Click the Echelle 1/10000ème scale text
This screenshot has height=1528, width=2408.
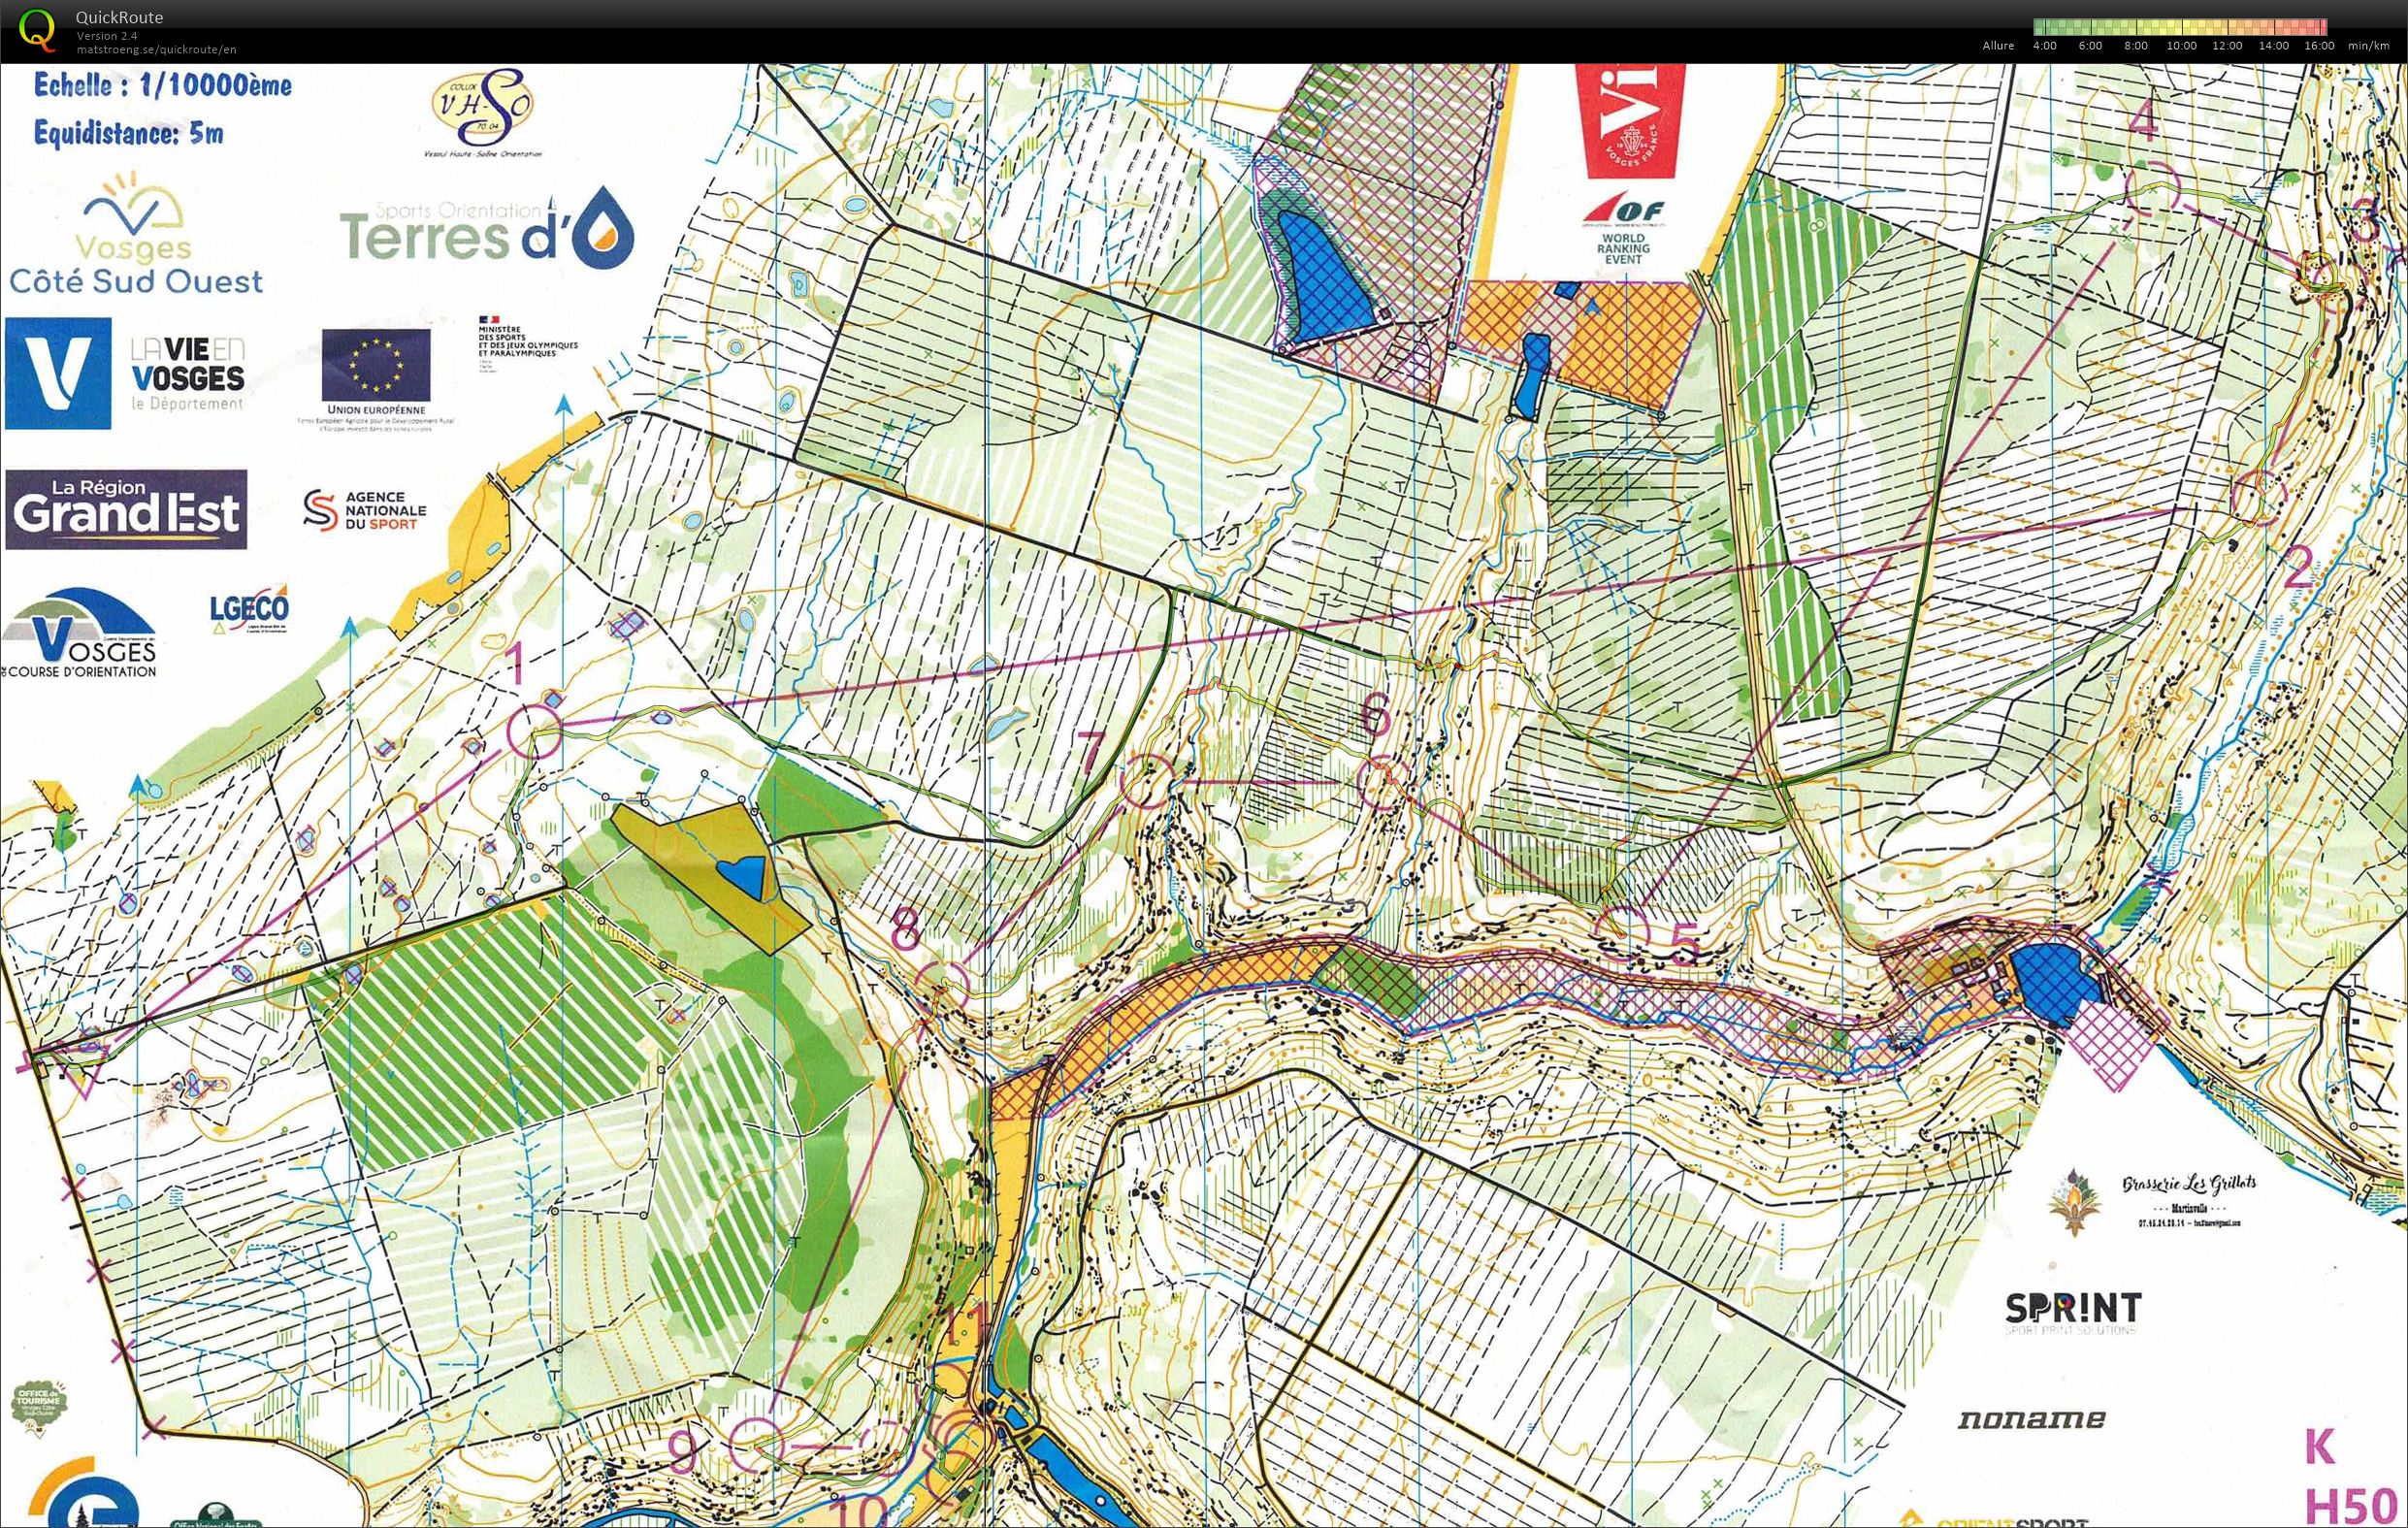pyautogui.click(x=162, y=85)
